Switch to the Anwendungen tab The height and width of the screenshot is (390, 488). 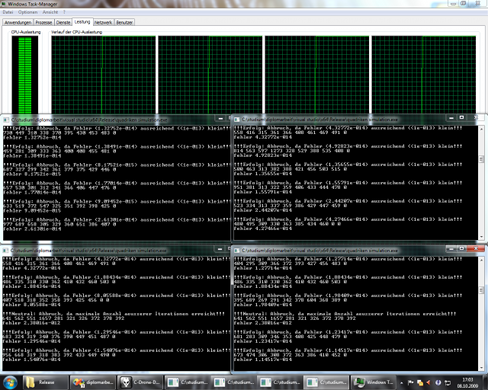[18, 22]
